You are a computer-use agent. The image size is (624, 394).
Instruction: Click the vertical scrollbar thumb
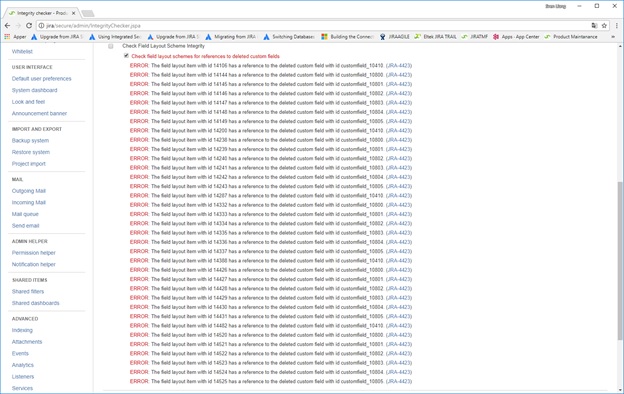point(620,261)
